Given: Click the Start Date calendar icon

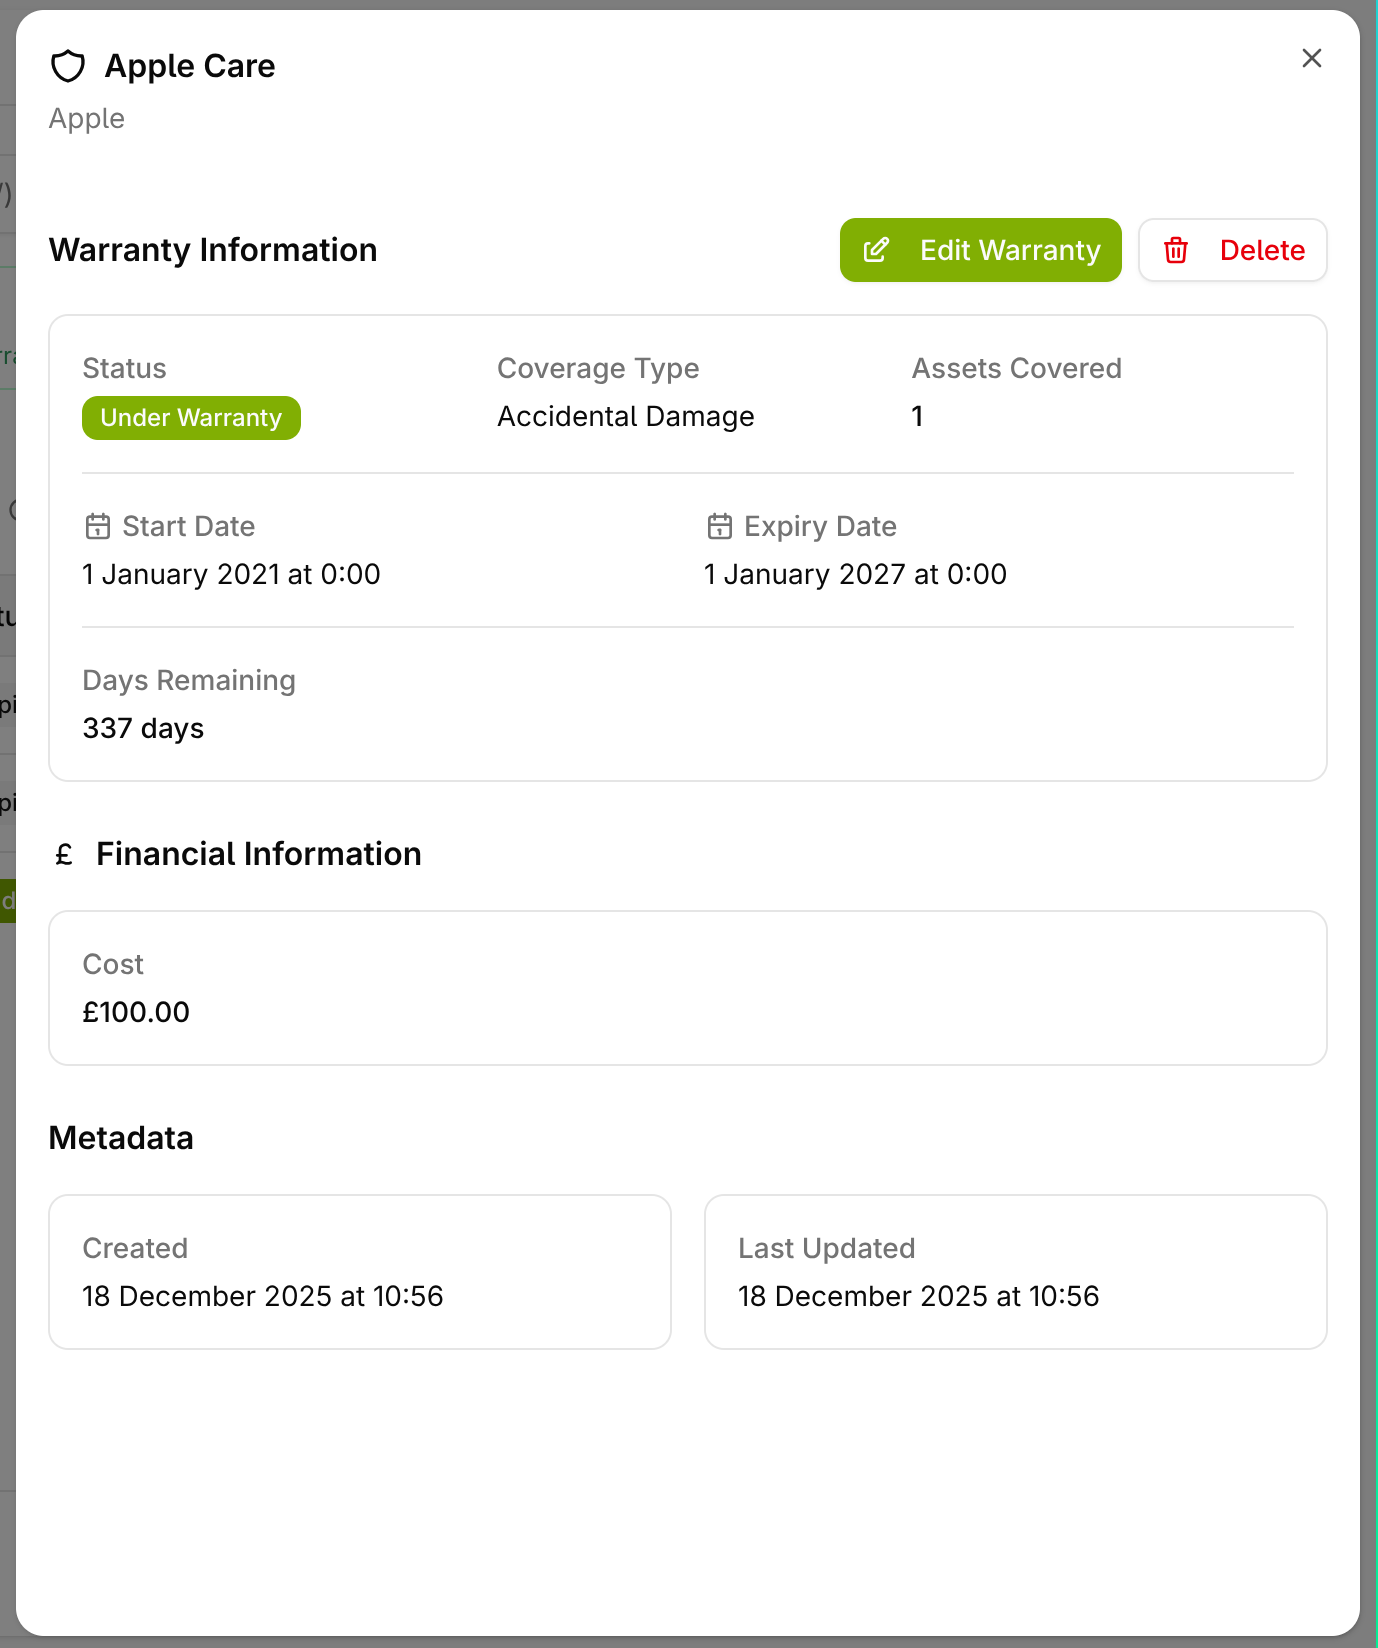Looking at the screenshot, I should [x=98, y=526].
